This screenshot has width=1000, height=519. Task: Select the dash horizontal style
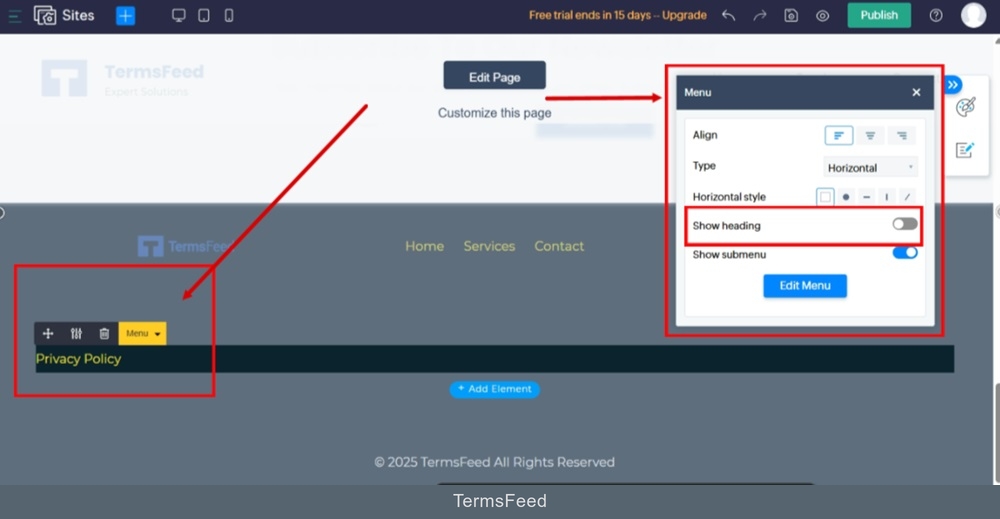point(866,197)
